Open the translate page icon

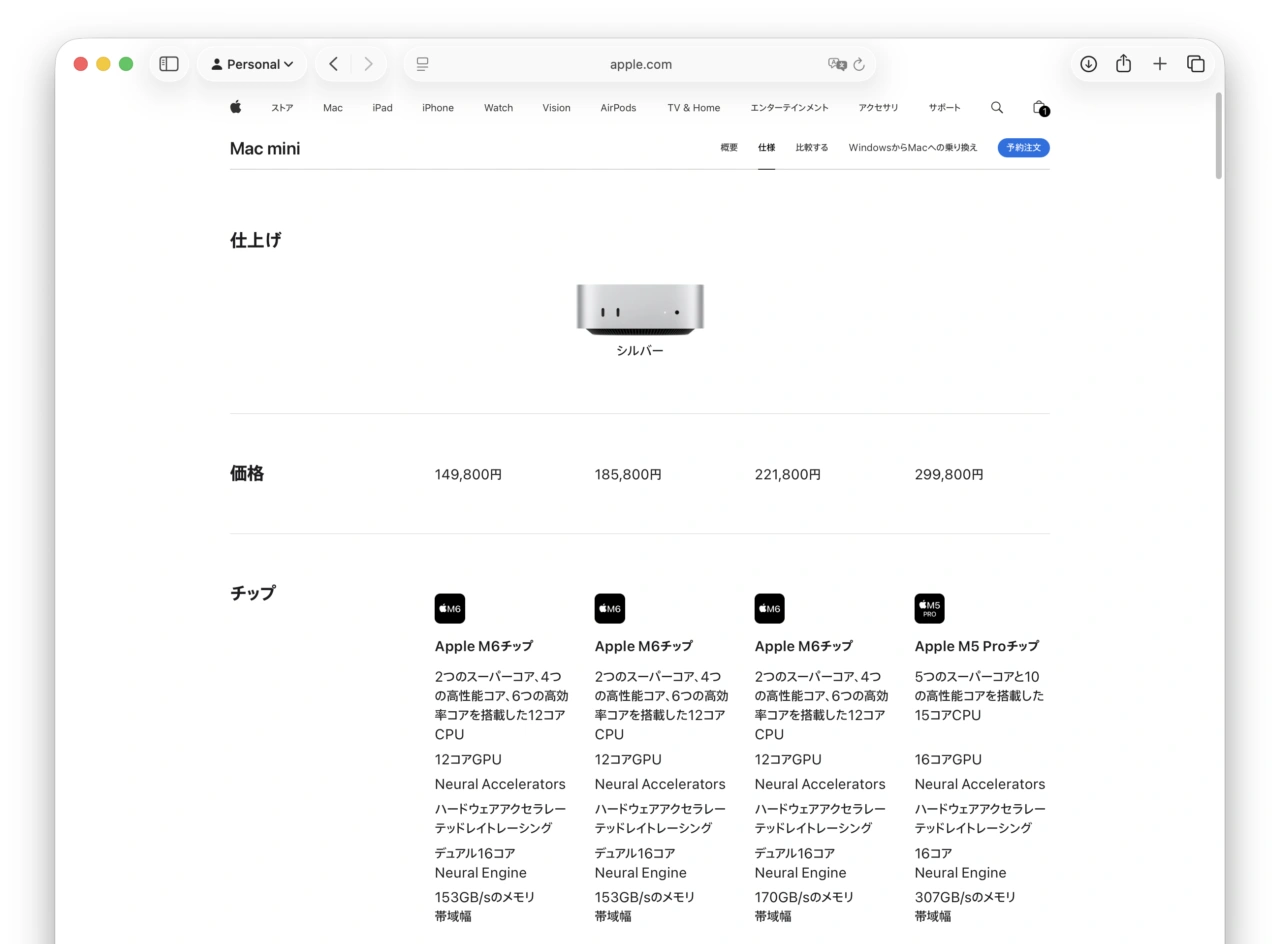(837, 64)
